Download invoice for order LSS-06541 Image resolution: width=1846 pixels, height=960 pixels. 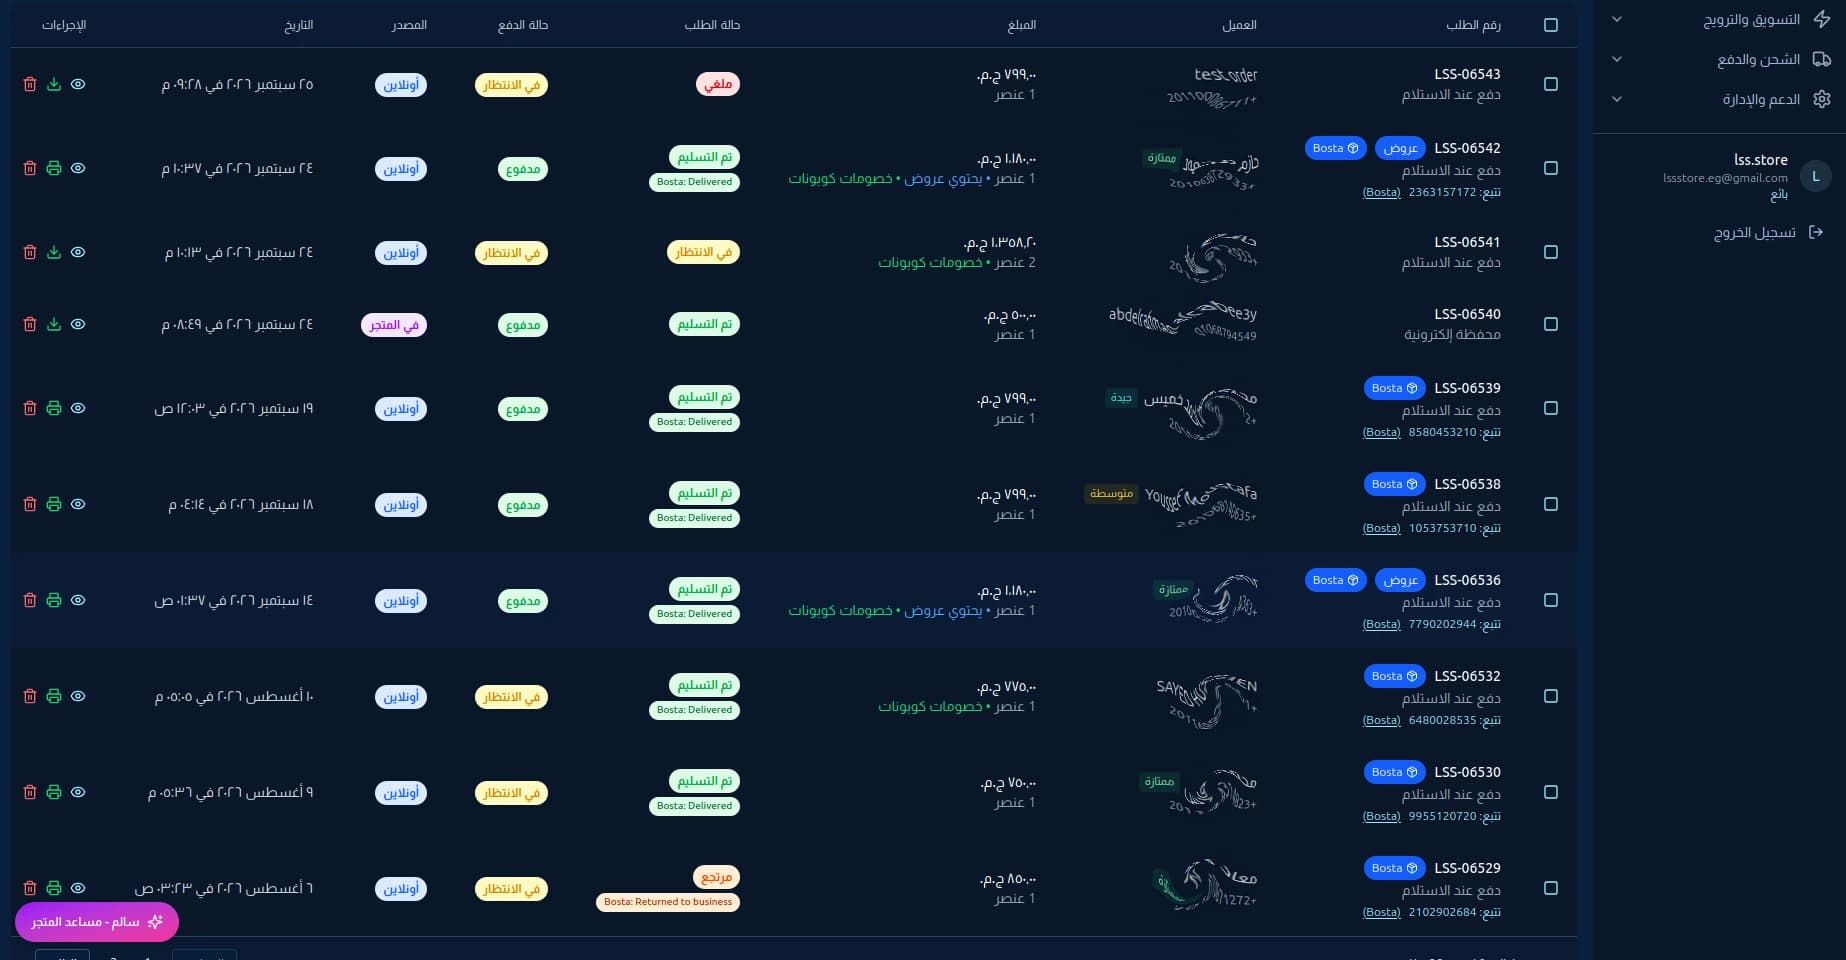pyautogui.click(x=54, y=253)
